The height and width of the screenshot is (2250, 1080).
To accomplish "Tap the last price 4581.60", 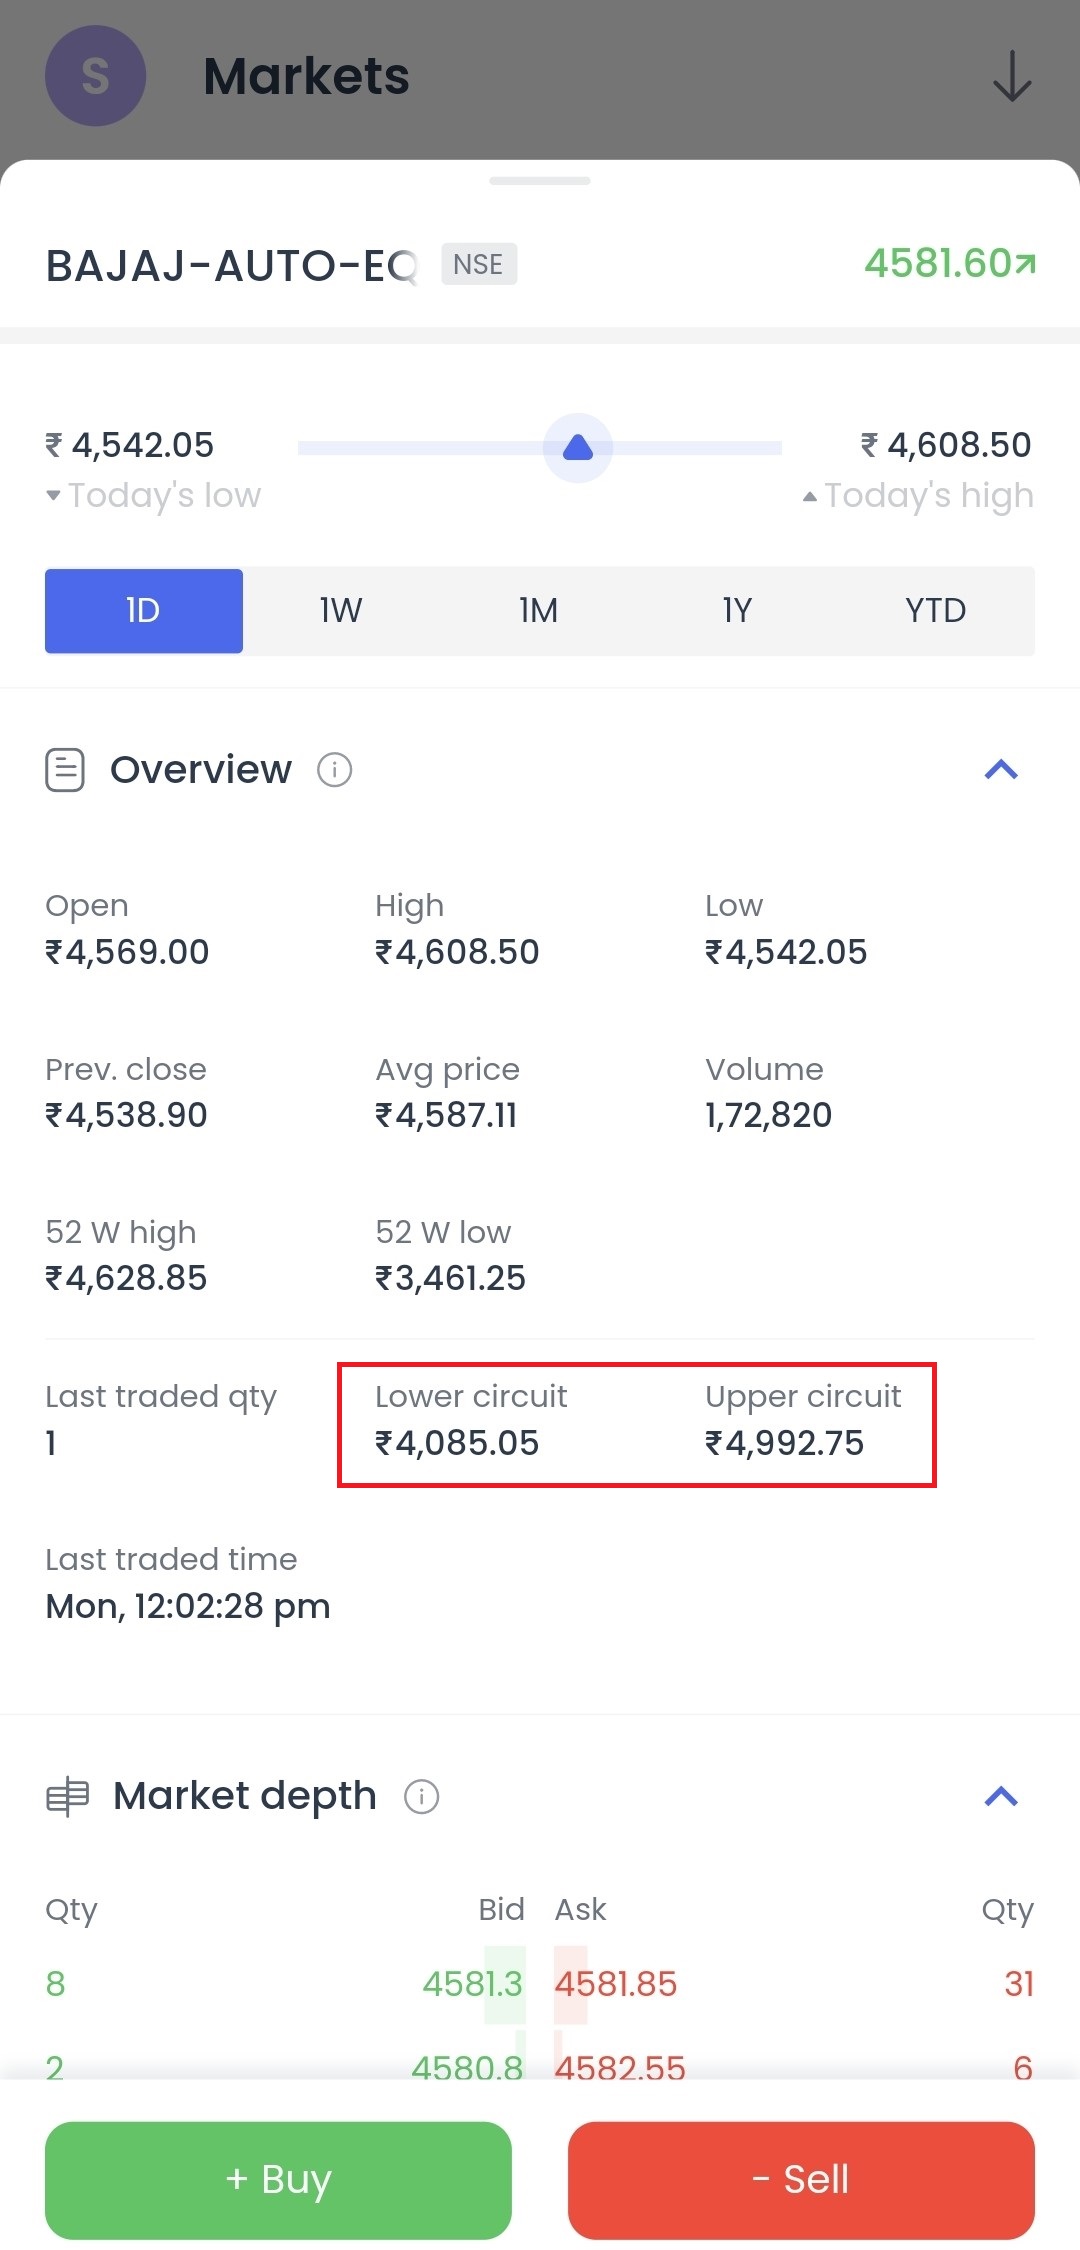I will click(x=938, y=263).
